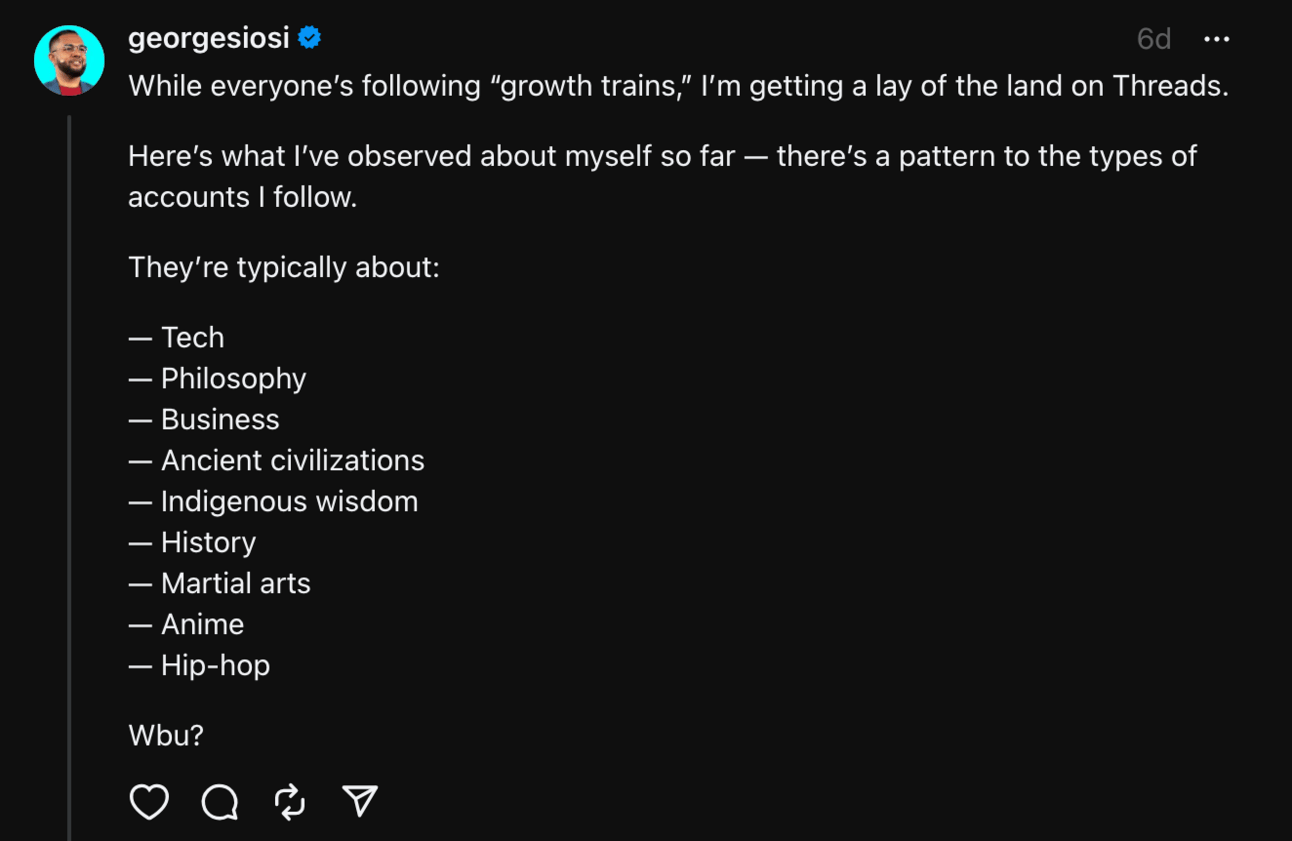Click the "— Philosophy" list entry
Screen dimensions: 1292x841
[217, 378]
